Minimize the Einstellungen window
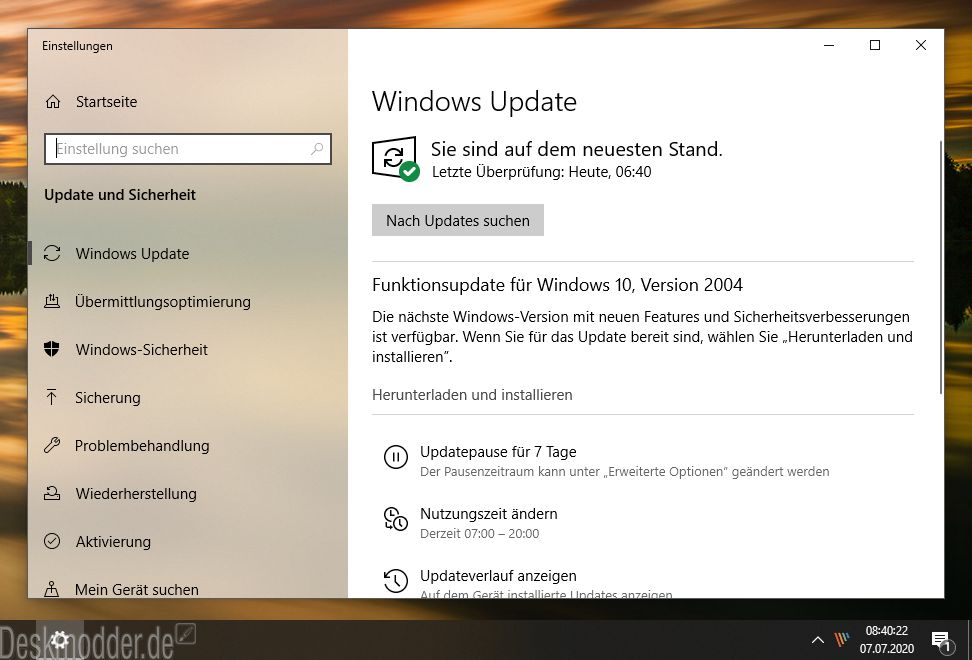 829,45
